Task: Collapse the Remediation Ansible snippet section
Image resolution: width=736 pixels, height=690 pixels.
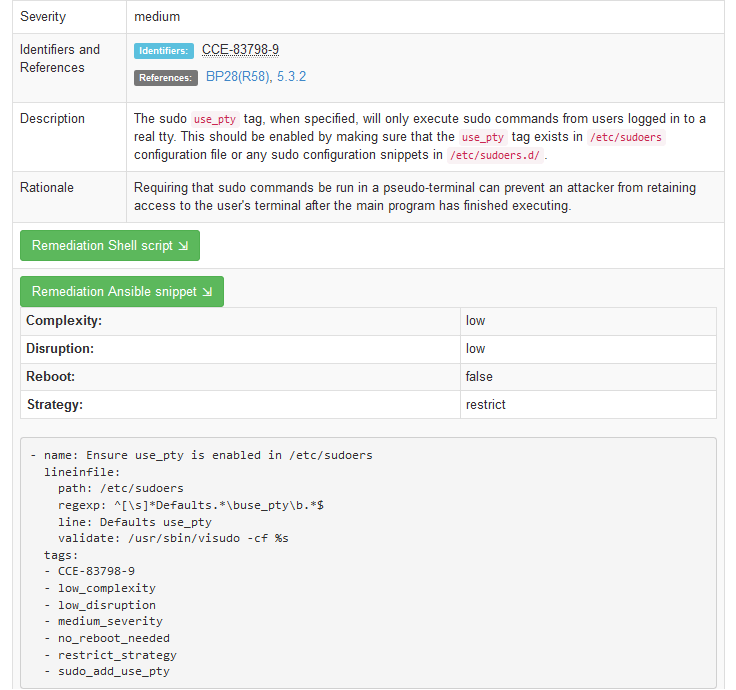Action: [122, 292]
